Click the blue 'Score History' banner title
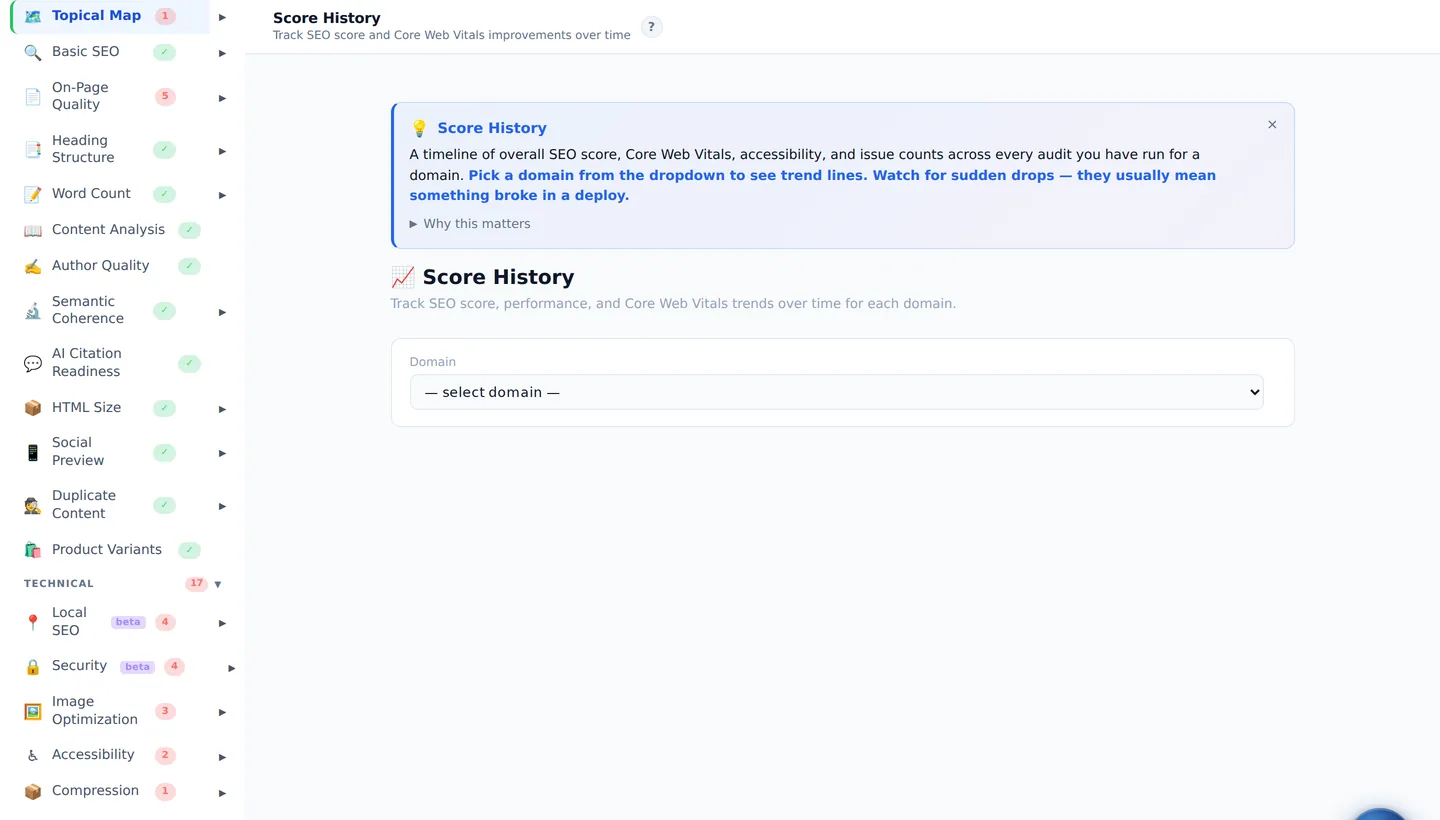Screen dimensions: 1440x820 click(492, 128)
